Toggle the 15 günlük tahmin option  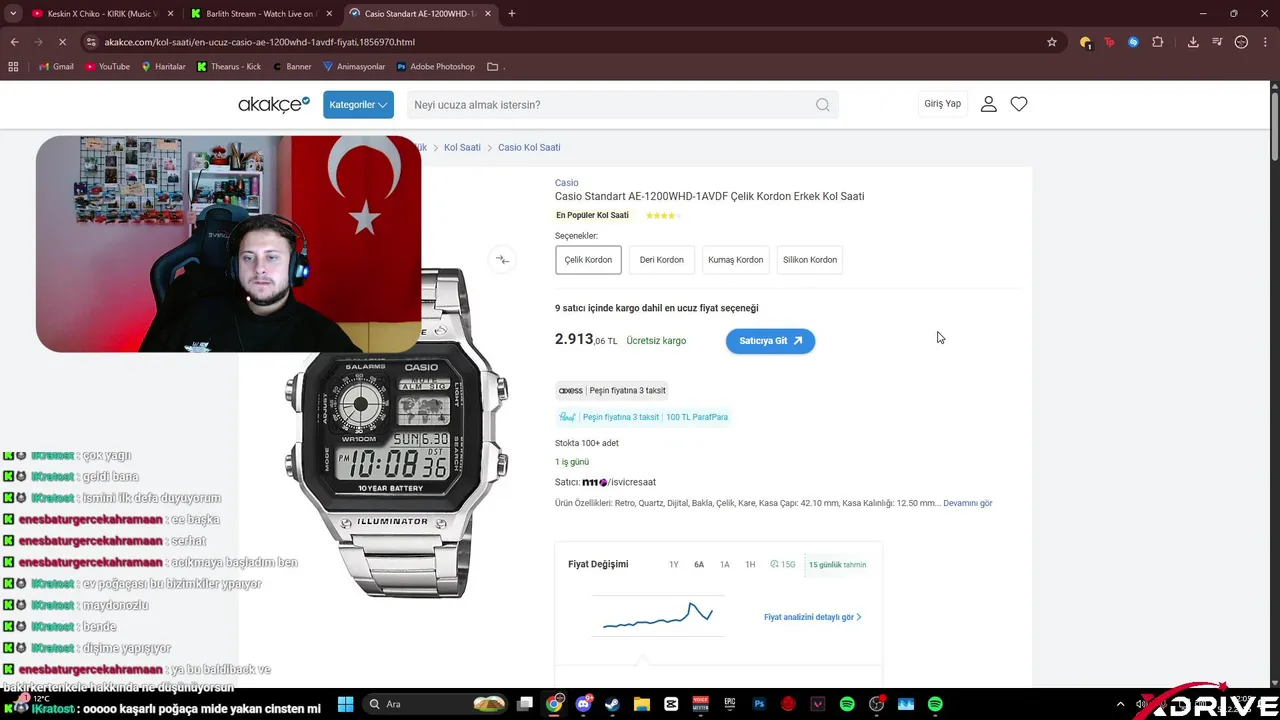point(838,565)
